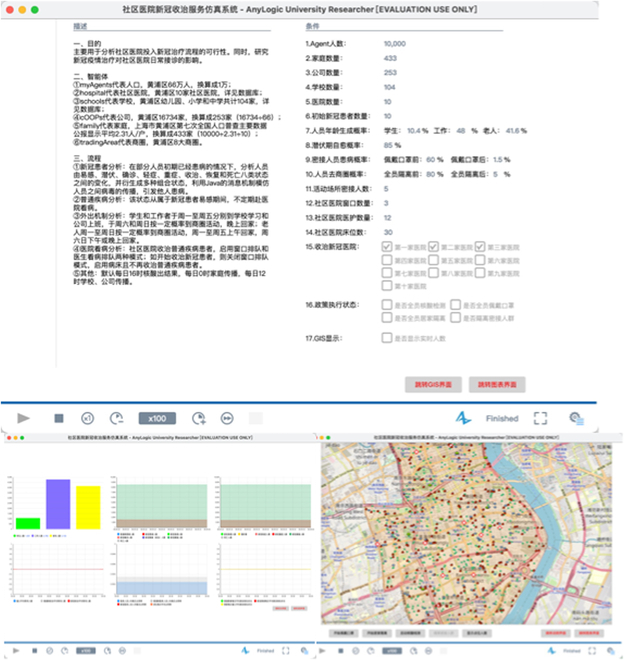Click the AnyLogic logo icon
The width and height of the screenshot is (624, 660).
tap(463, 418)
